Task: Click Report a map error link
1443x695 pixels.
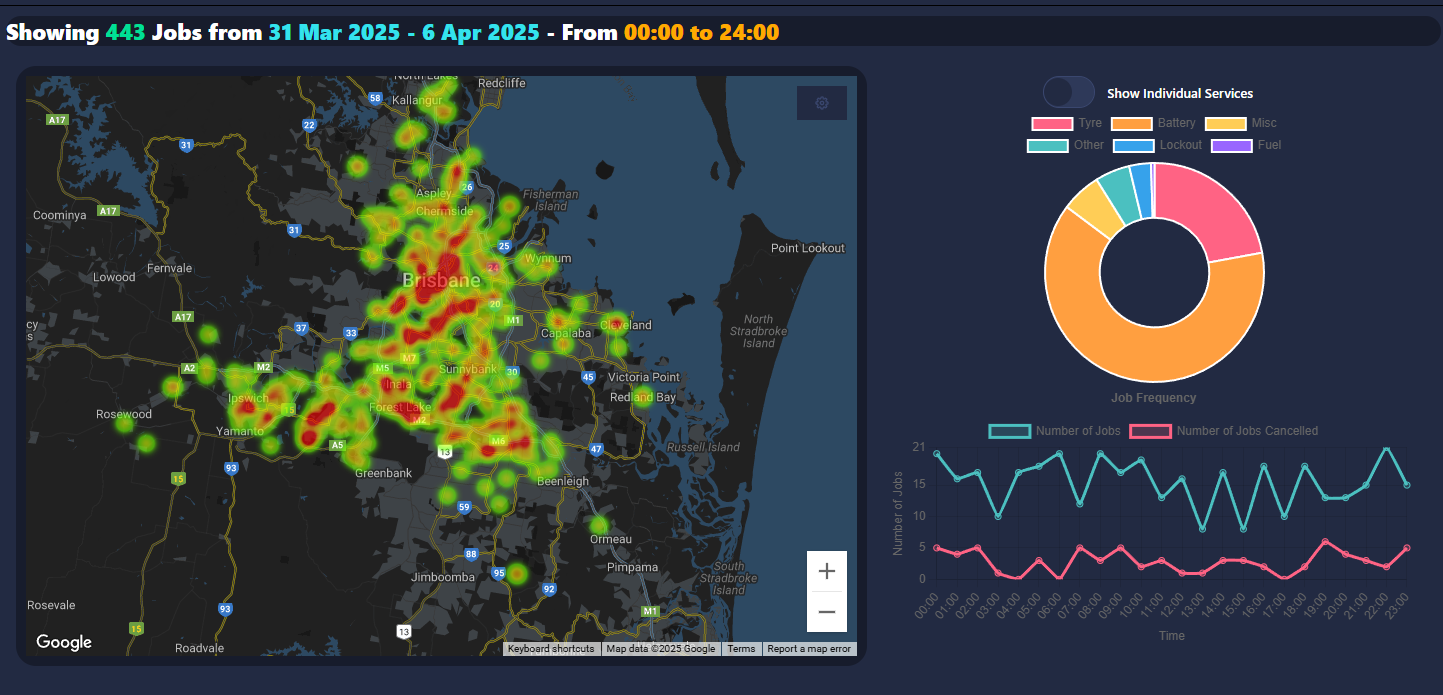Action: coord(809,649)
